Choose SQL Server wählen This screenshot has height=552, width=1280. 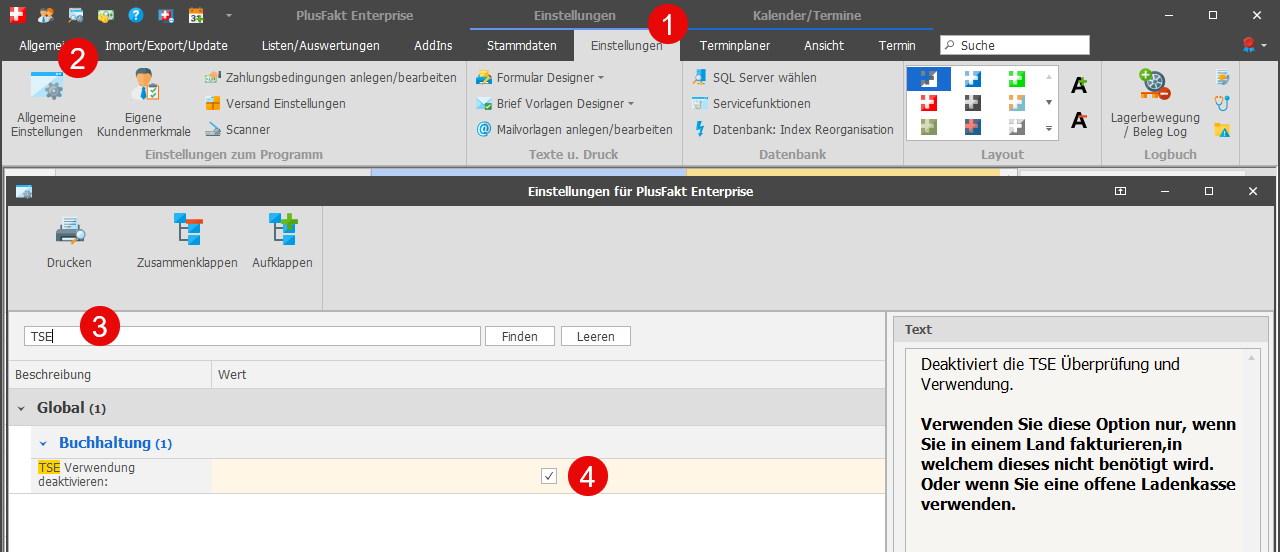[754, 77]
